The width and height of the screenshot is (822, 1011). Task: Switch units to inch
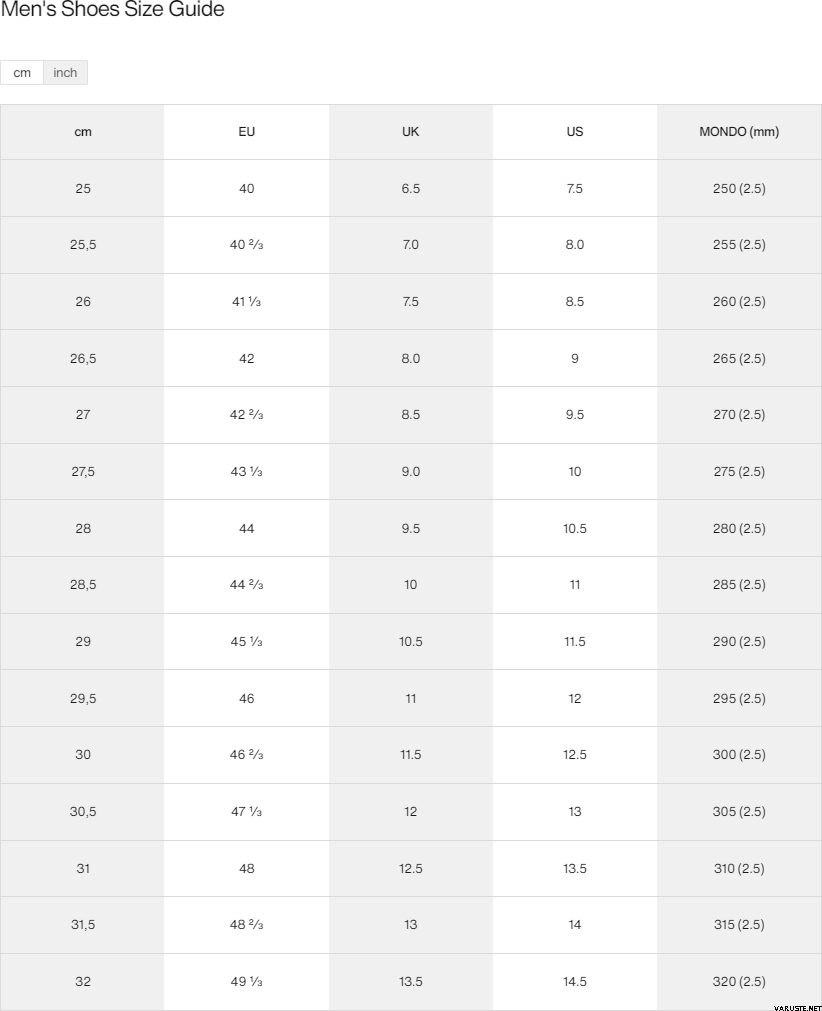[65, 73]
